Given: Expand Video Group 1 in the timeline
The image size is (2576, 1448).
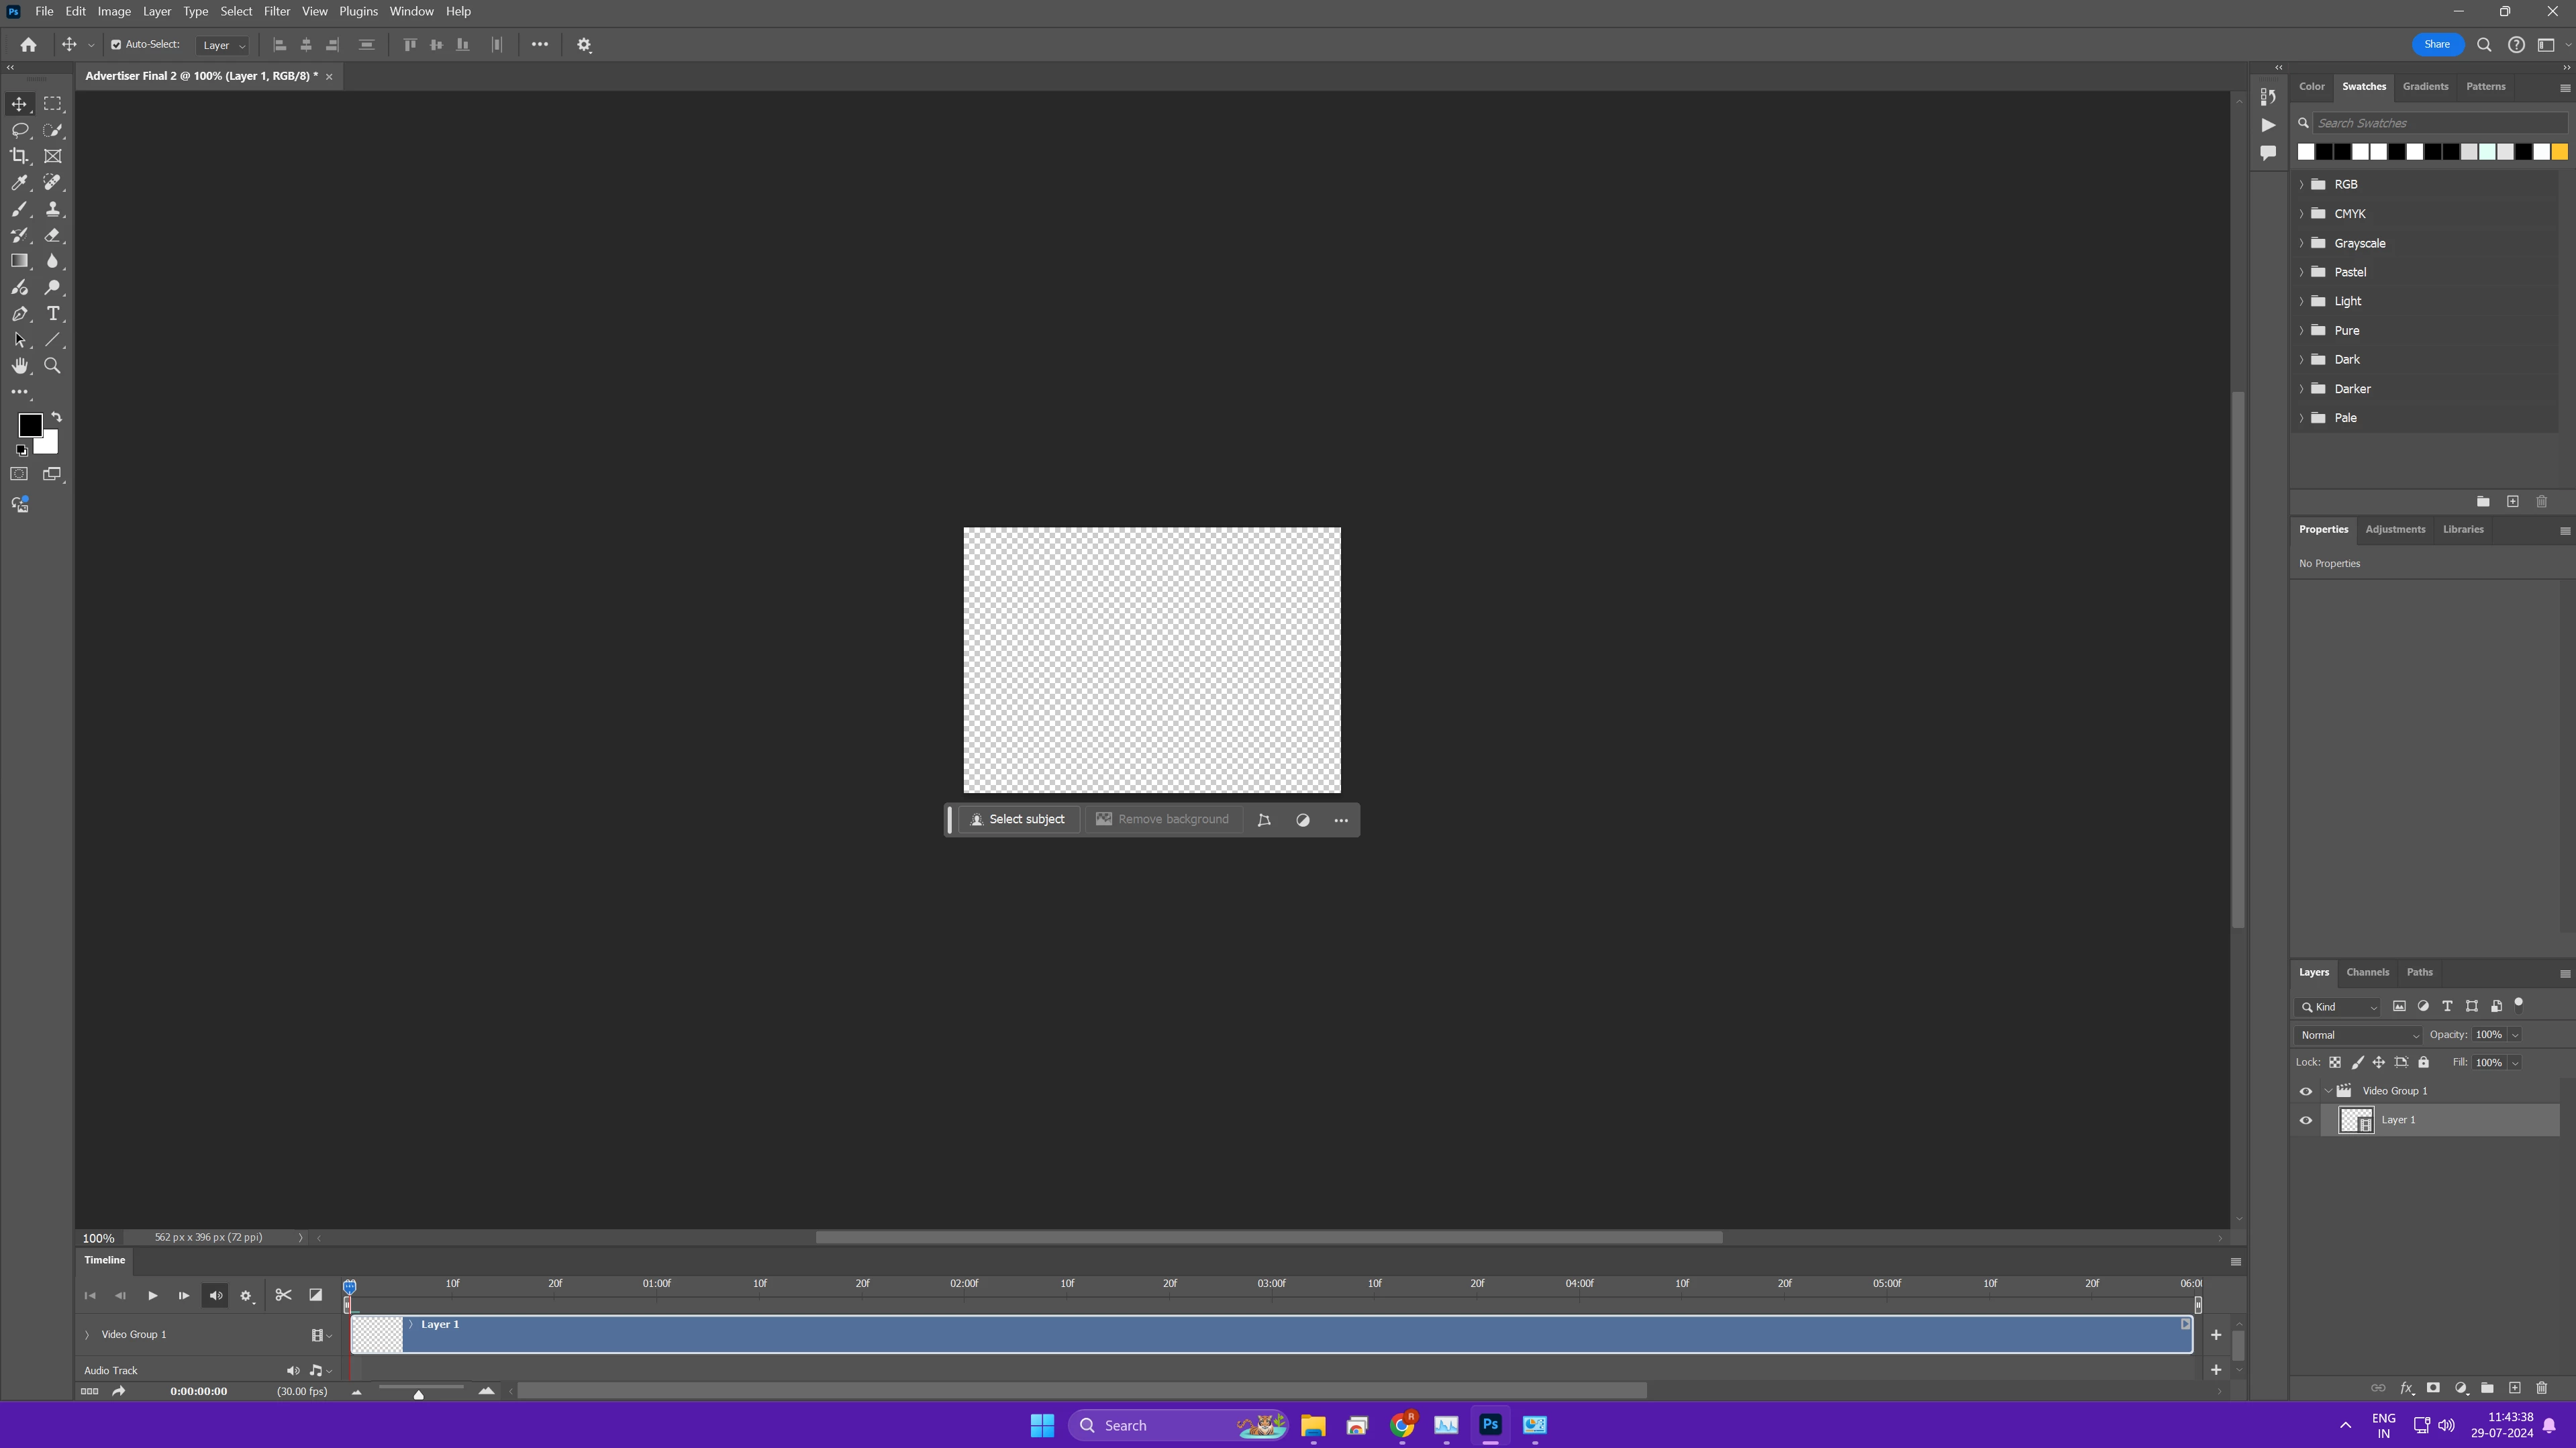Looking at the screenshot, I should (x=87, y=1335).
